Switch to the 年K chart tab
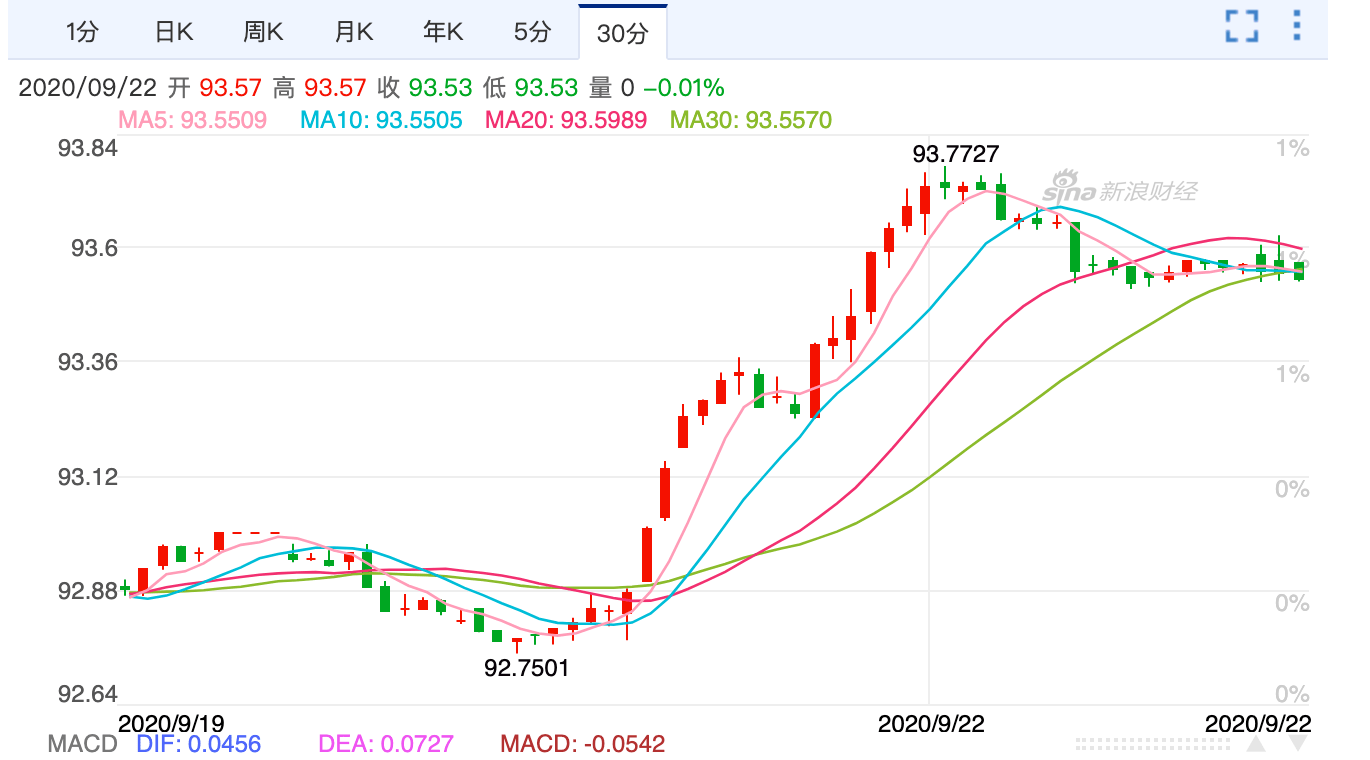Image resolution: width=1370 pixels, height=760 pixels. pos(443,32)
